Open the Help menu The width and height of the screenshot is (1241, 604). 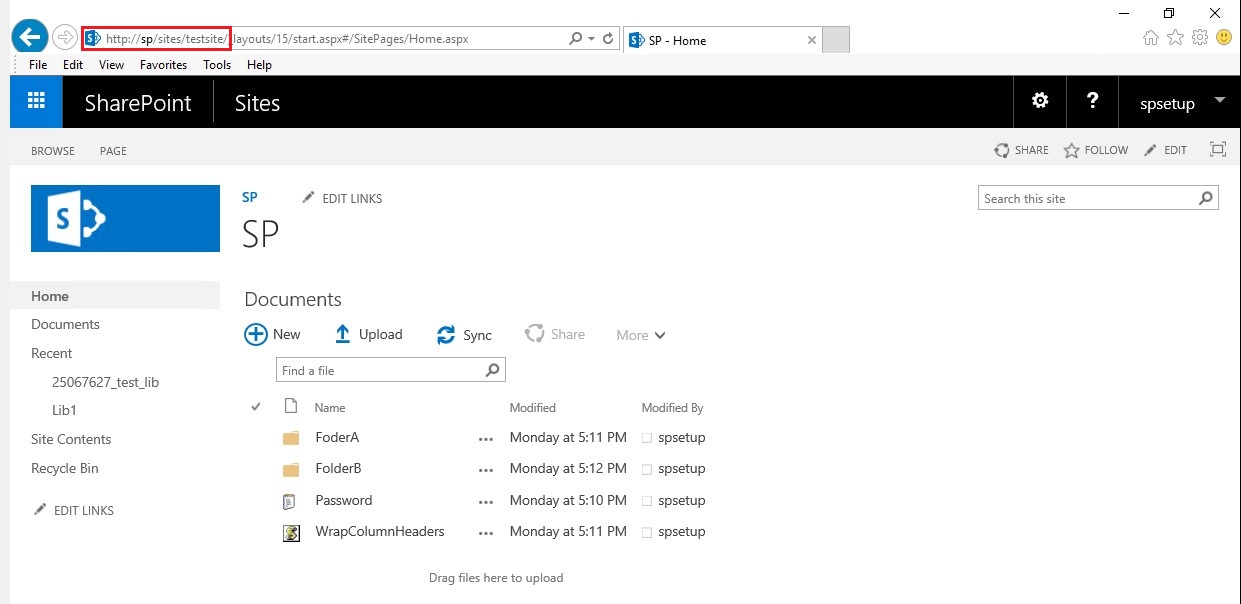pos(259,65)
